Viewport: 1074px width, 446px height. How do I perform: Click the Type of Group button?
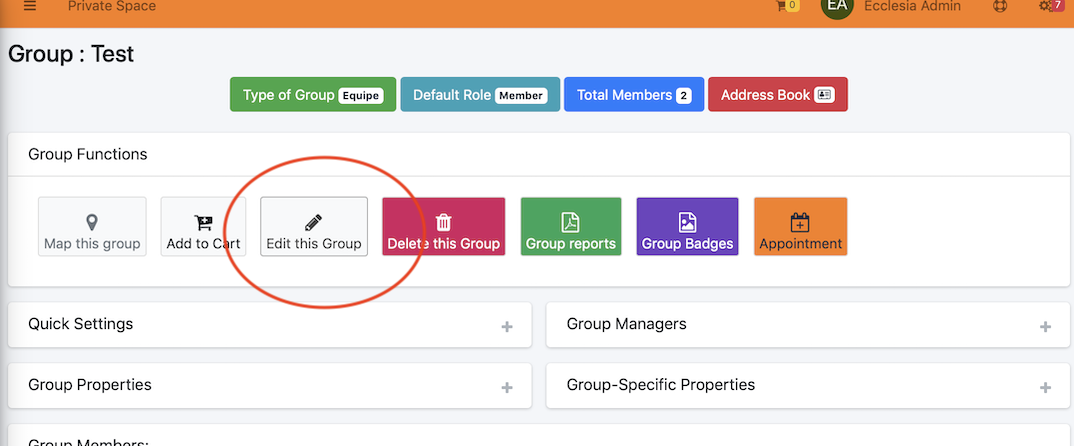(x=313, y=95)
